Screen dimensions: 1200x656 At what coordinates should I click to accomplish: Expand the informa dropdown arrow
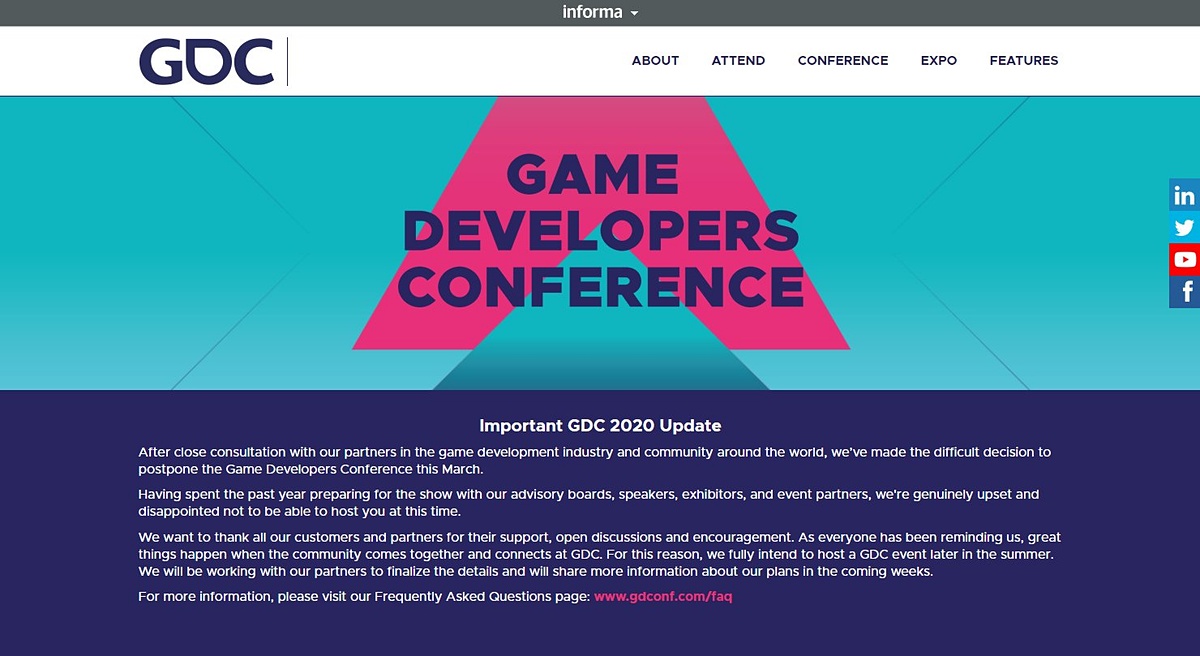coord(634,14)
